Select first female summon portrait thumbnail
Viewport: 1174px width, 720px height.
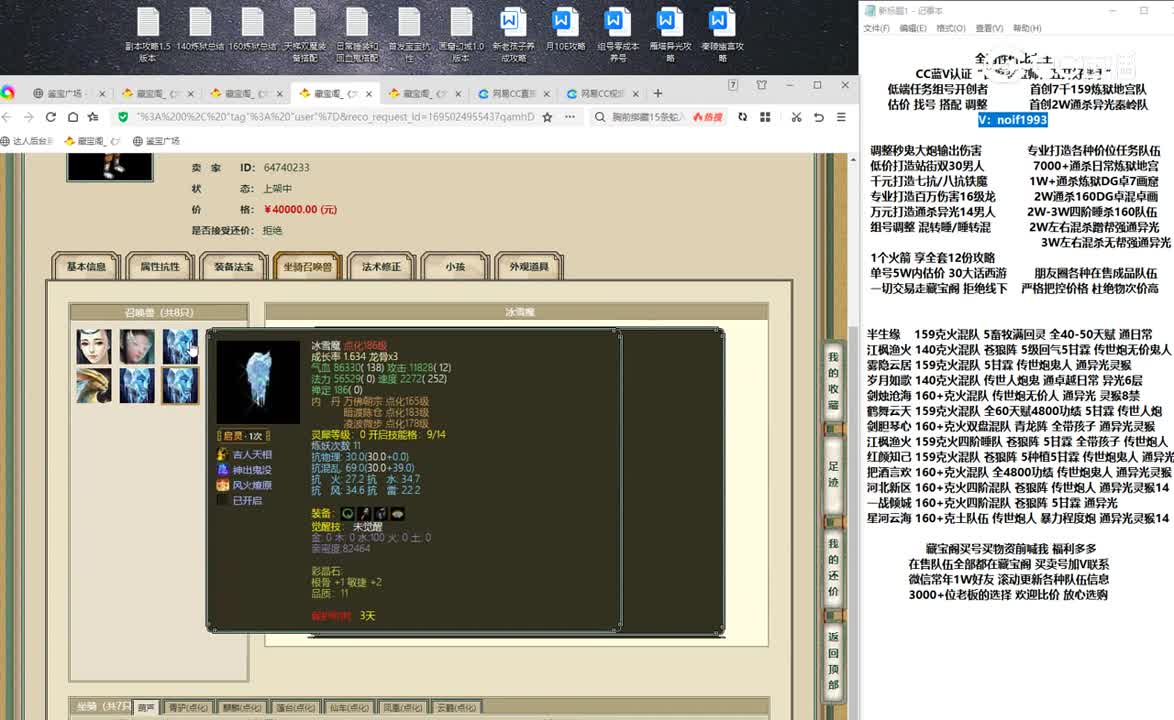(x=94, y=347)
